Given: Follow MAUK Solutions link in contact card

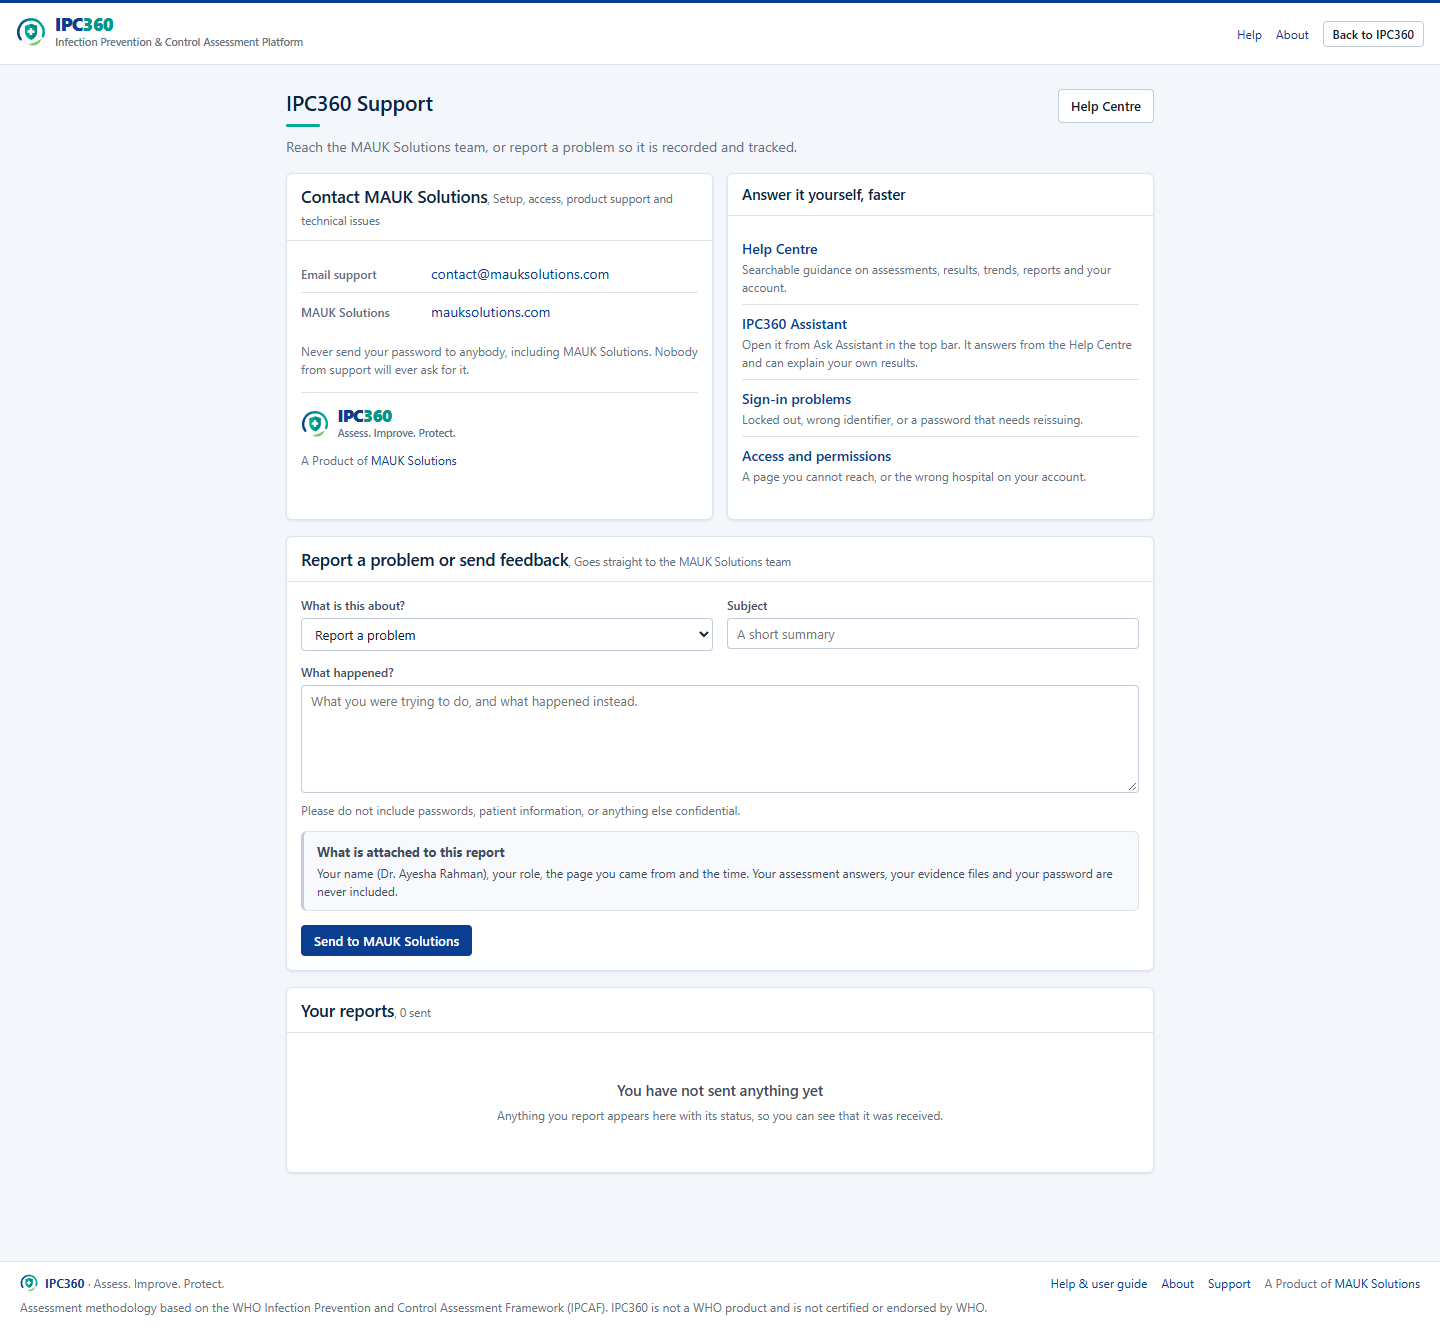Looking at the screenshot, I should (413, 461).
